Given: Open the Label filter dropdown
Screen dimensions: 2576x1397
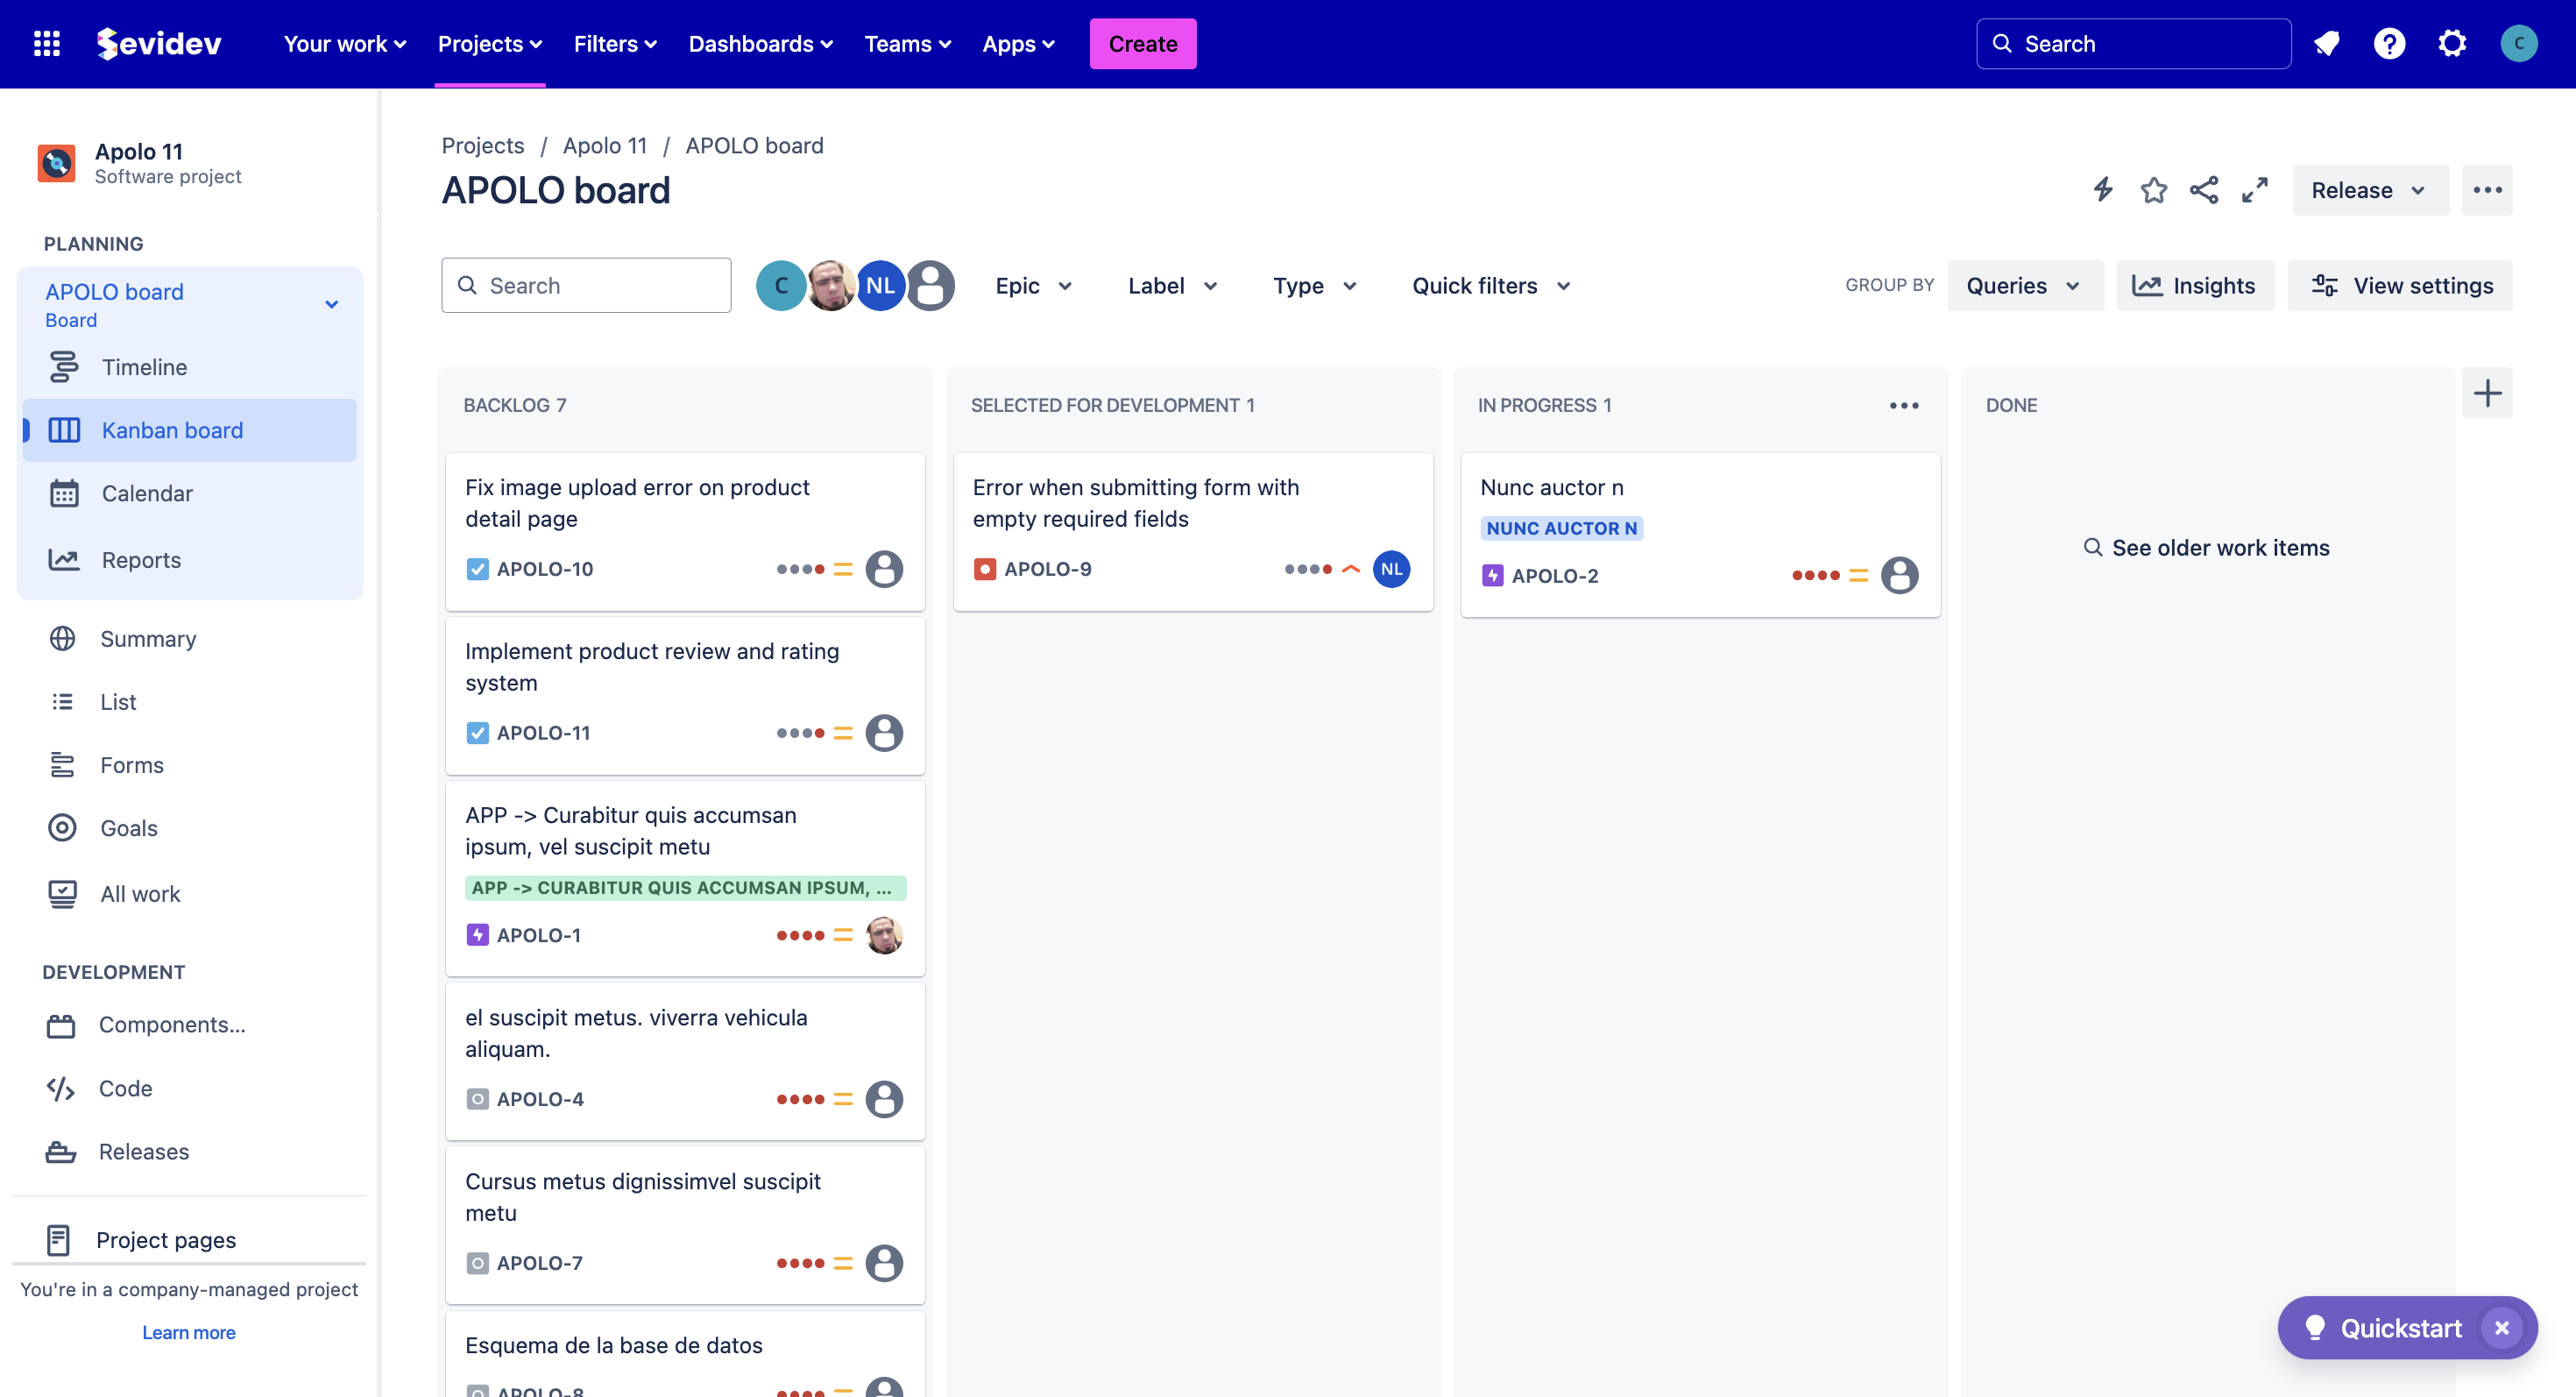Looking at the screenshot, I should [x=1172, y=286].
